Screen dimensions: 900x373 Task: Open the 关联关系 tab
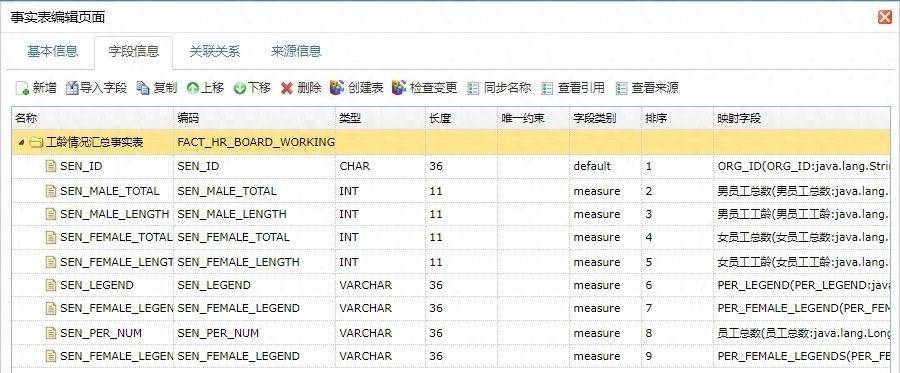215,51
